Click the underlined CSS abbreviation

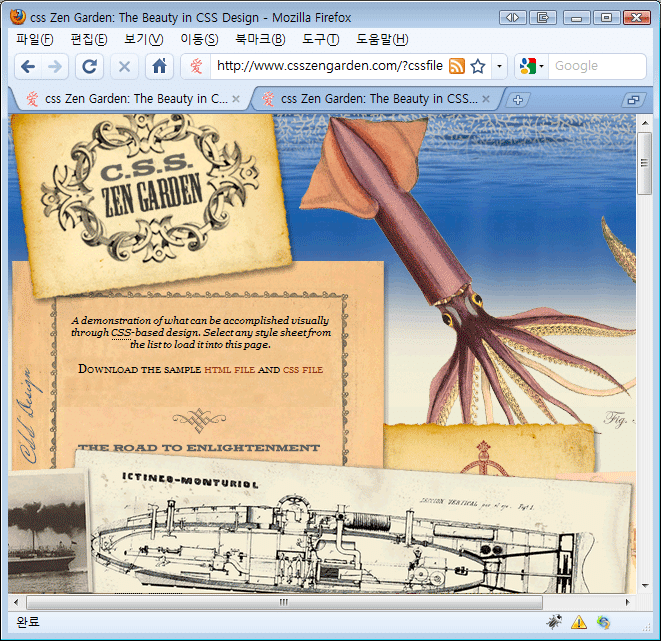point(121,333)
